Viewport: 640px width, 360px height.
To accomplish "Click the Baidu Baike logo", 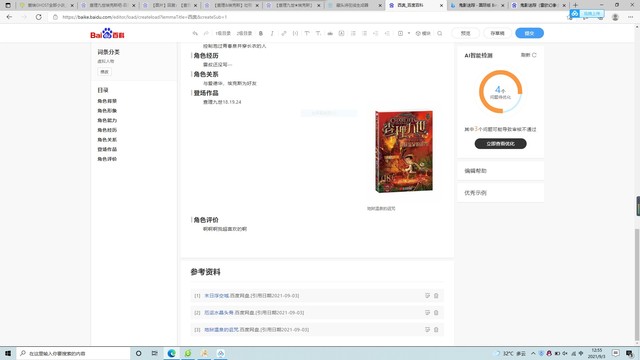I will coord(107,33).
